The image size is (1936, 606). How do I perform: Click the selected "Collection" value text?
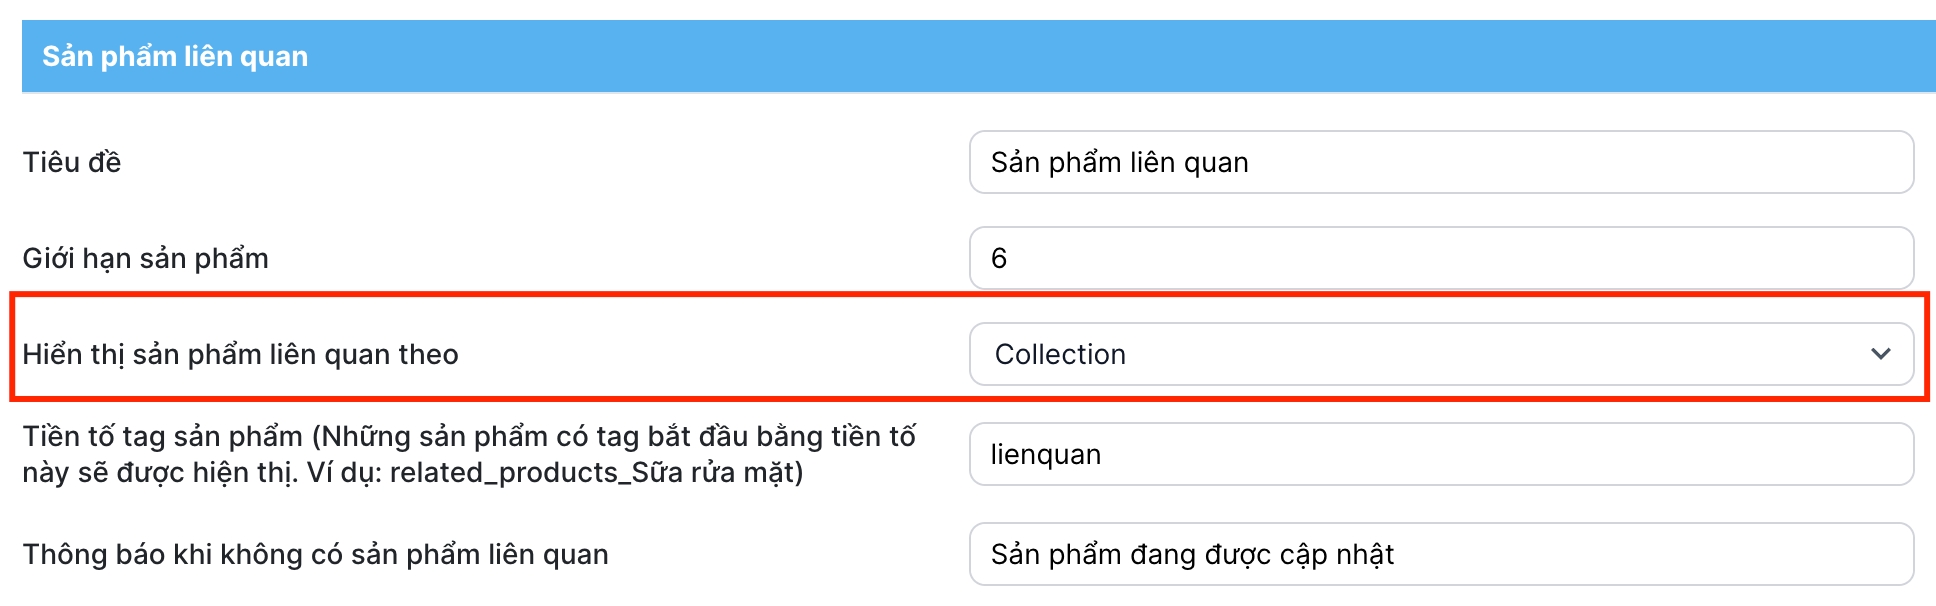coord(1060,354)
